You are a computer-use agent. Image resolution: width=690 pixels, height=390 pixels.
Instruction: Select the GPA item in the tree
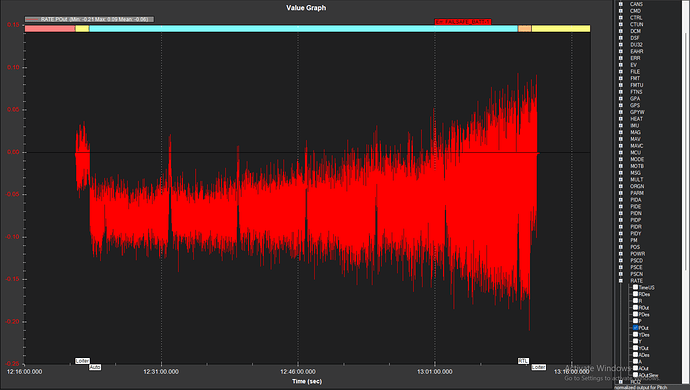[635, 99]
